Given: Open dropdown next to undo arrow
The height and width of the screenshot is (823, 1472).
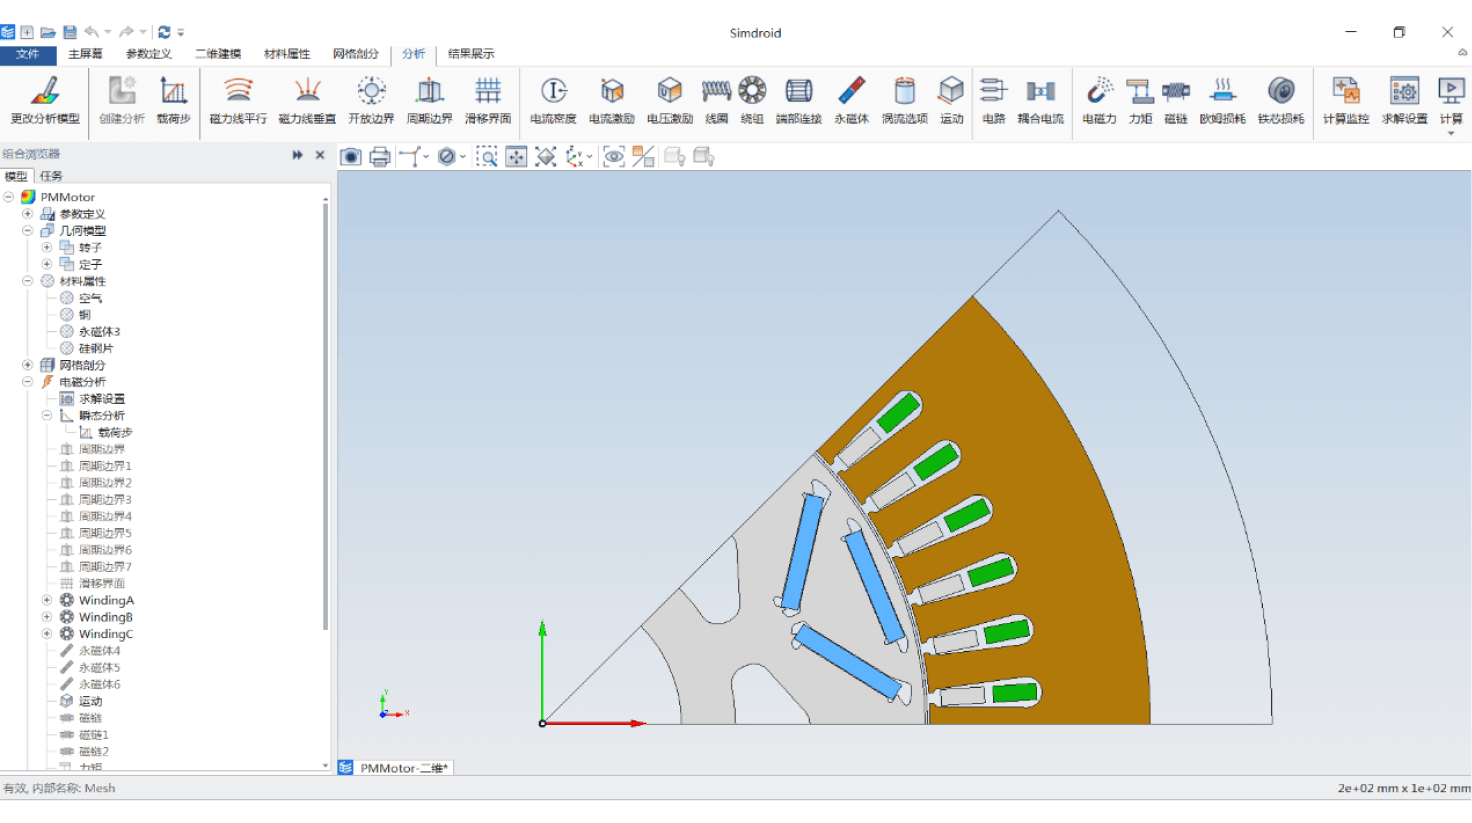Looking at the screenshot, I should (108, 32).
